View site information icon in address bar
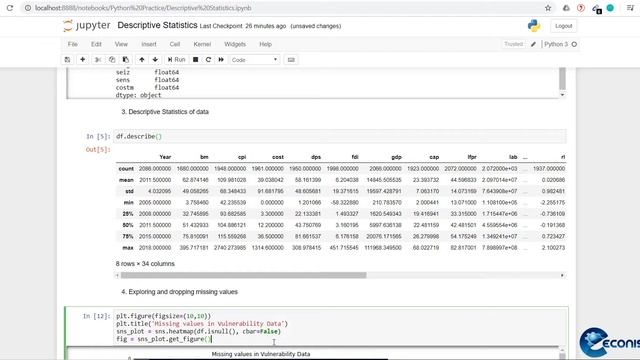Image resolution: width=640 pixels, height=360 pixels. 28,8
